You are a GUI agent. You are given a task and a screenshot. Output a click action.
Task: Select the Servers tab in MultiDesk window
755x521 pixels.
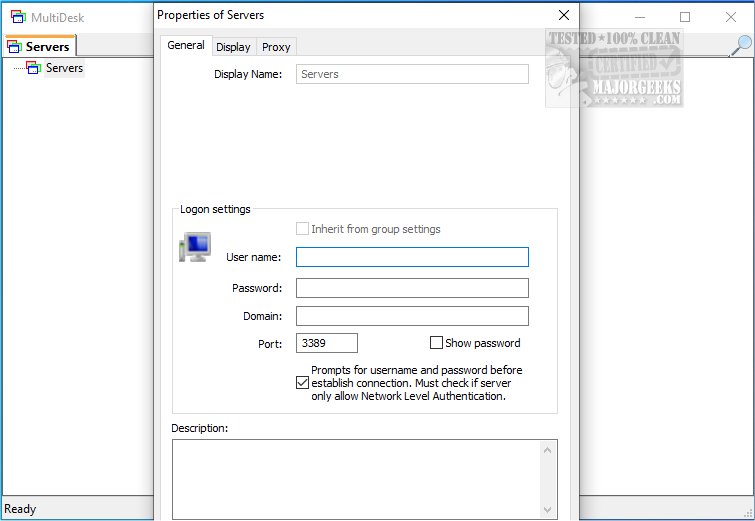(x=39, y=46)
